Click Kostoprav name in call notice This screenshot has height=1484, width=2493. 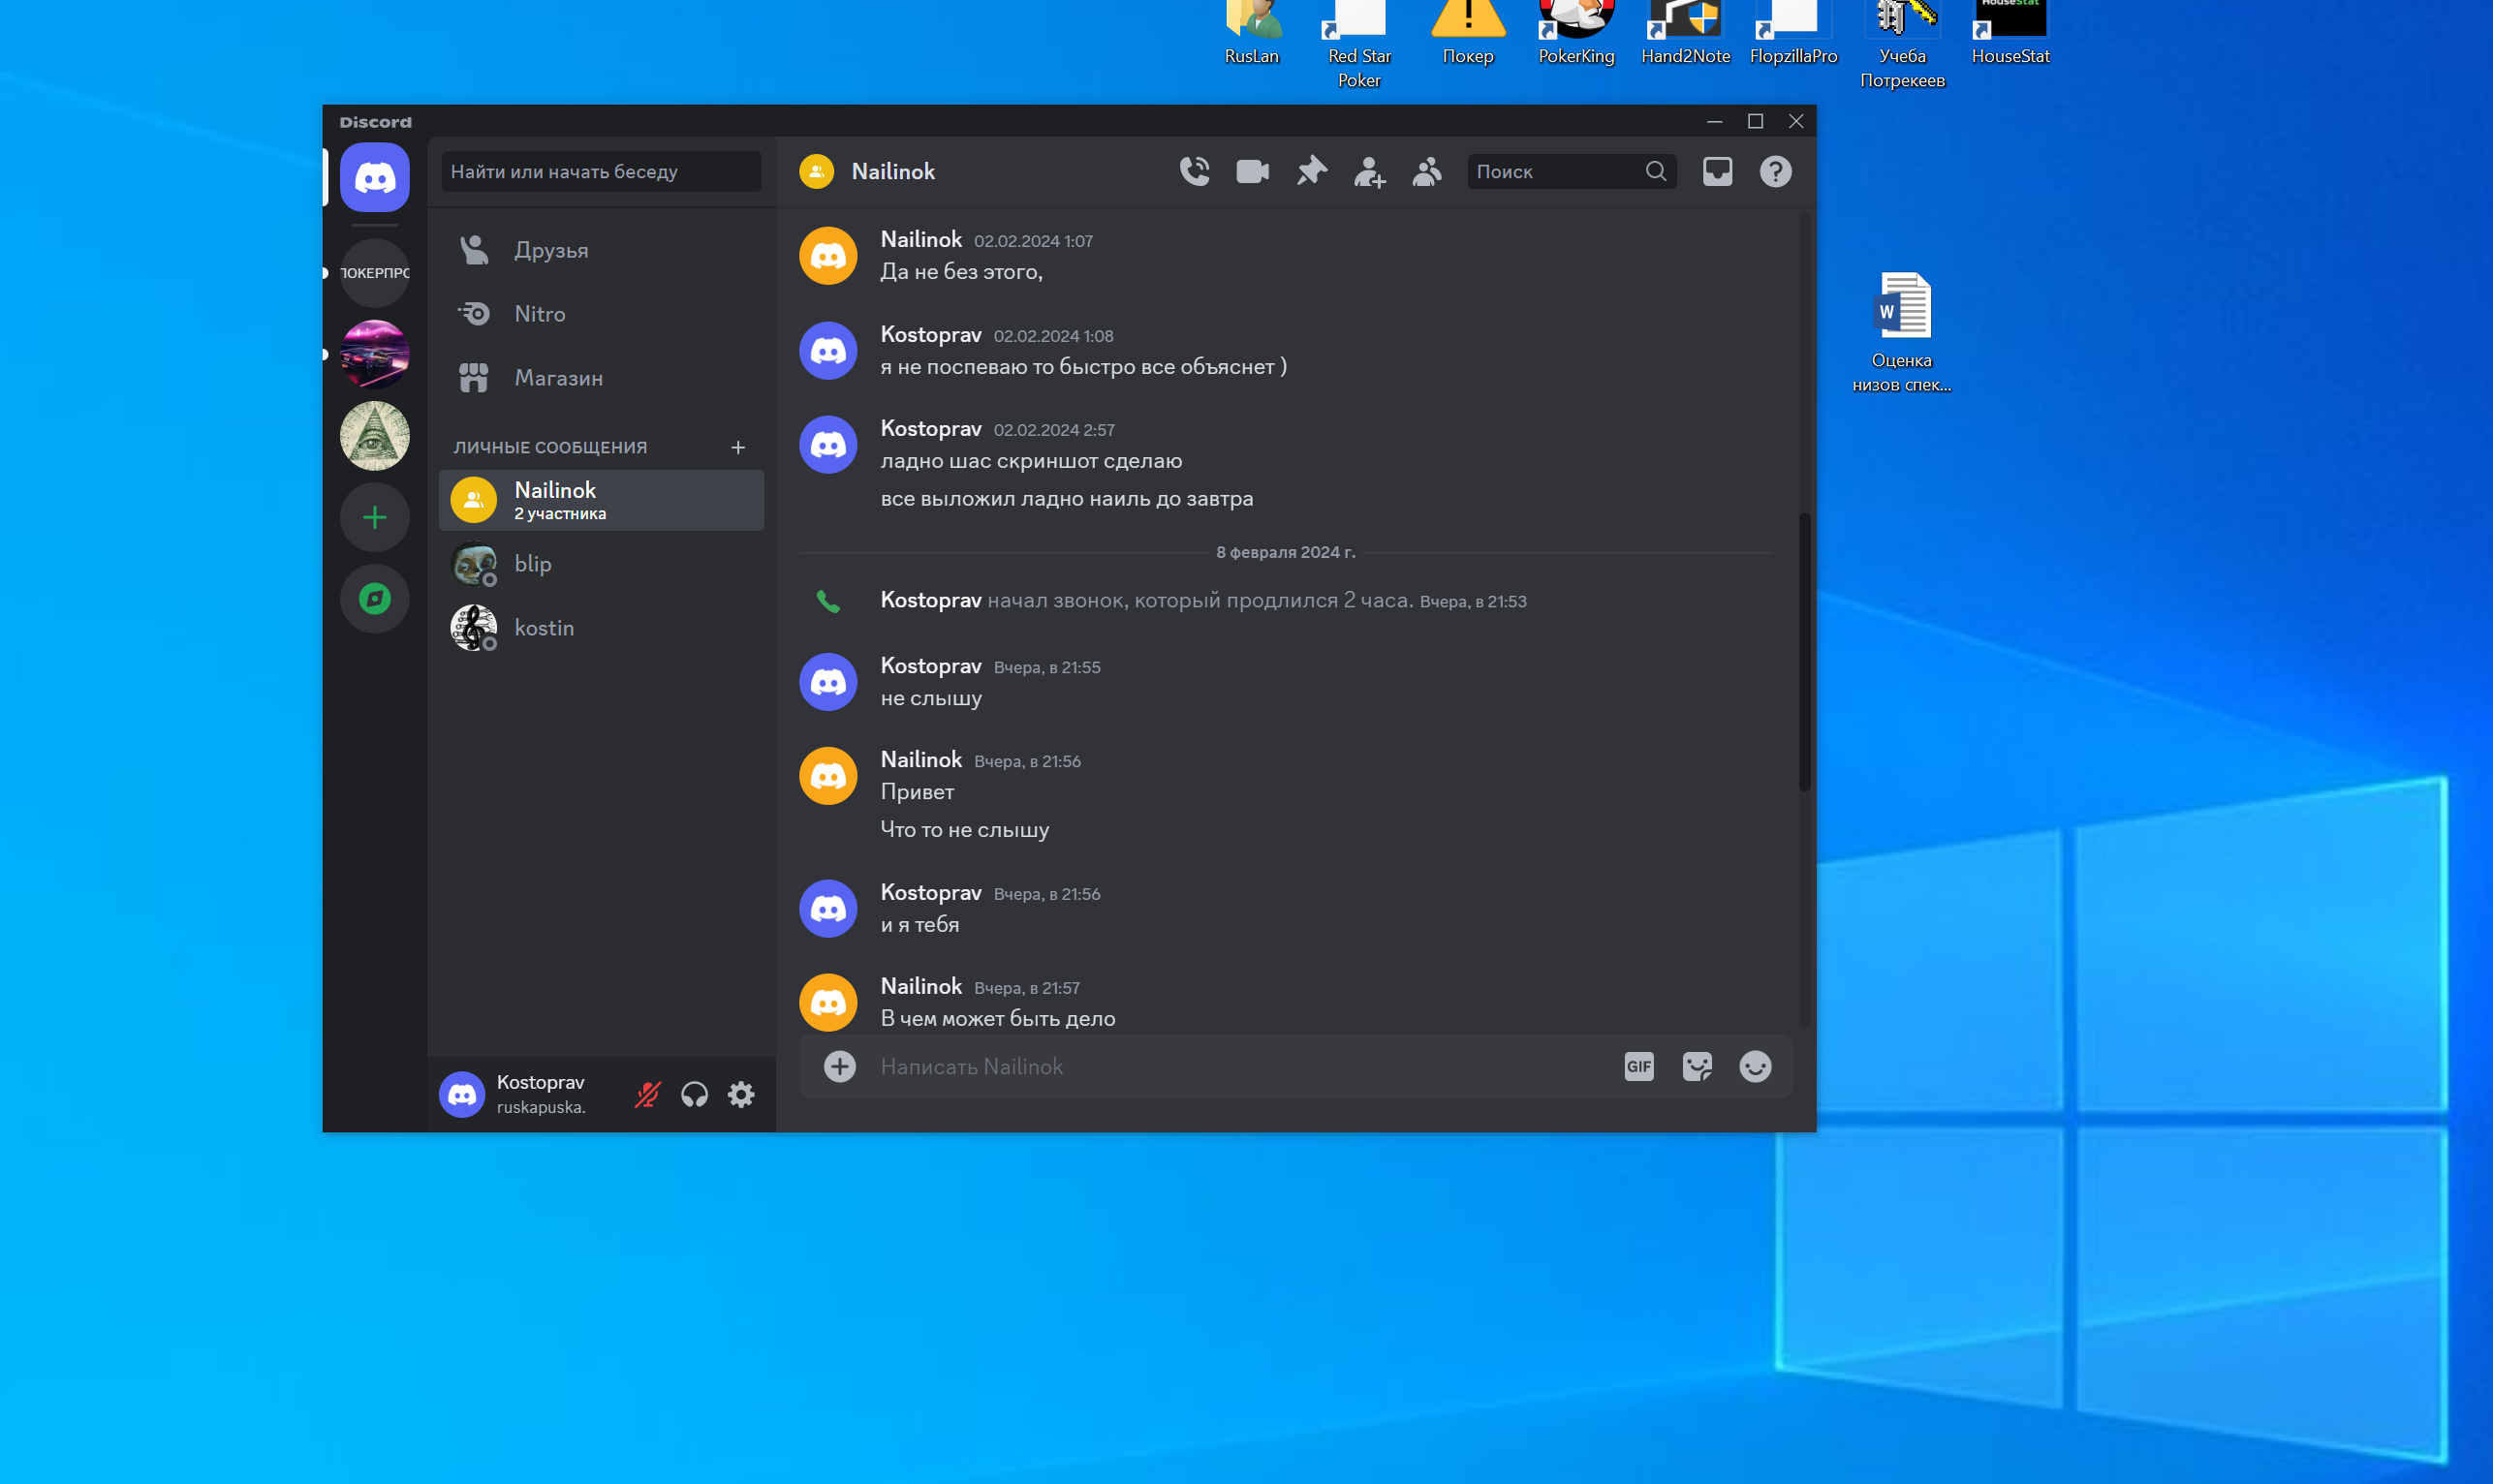click(931, 600)
